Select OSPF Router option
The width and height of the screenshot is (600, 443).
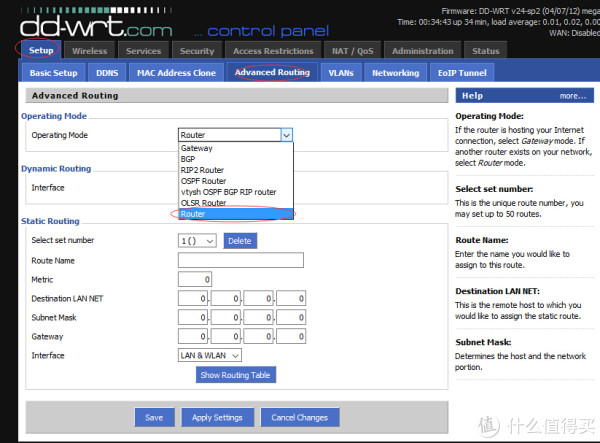pyautogui.click(x=236, y=181)
